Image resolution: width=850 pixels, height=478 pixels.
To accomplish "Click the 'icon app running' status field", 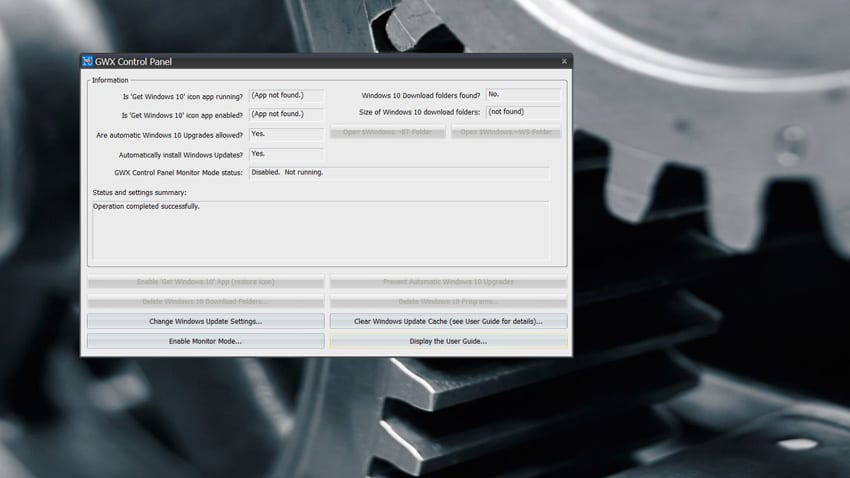I will [286, 96].
